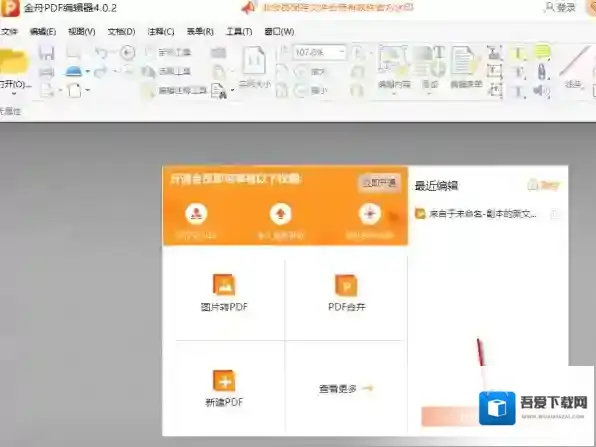
Task: Select the yellow sticky note icon
Action: pos(542,52)
